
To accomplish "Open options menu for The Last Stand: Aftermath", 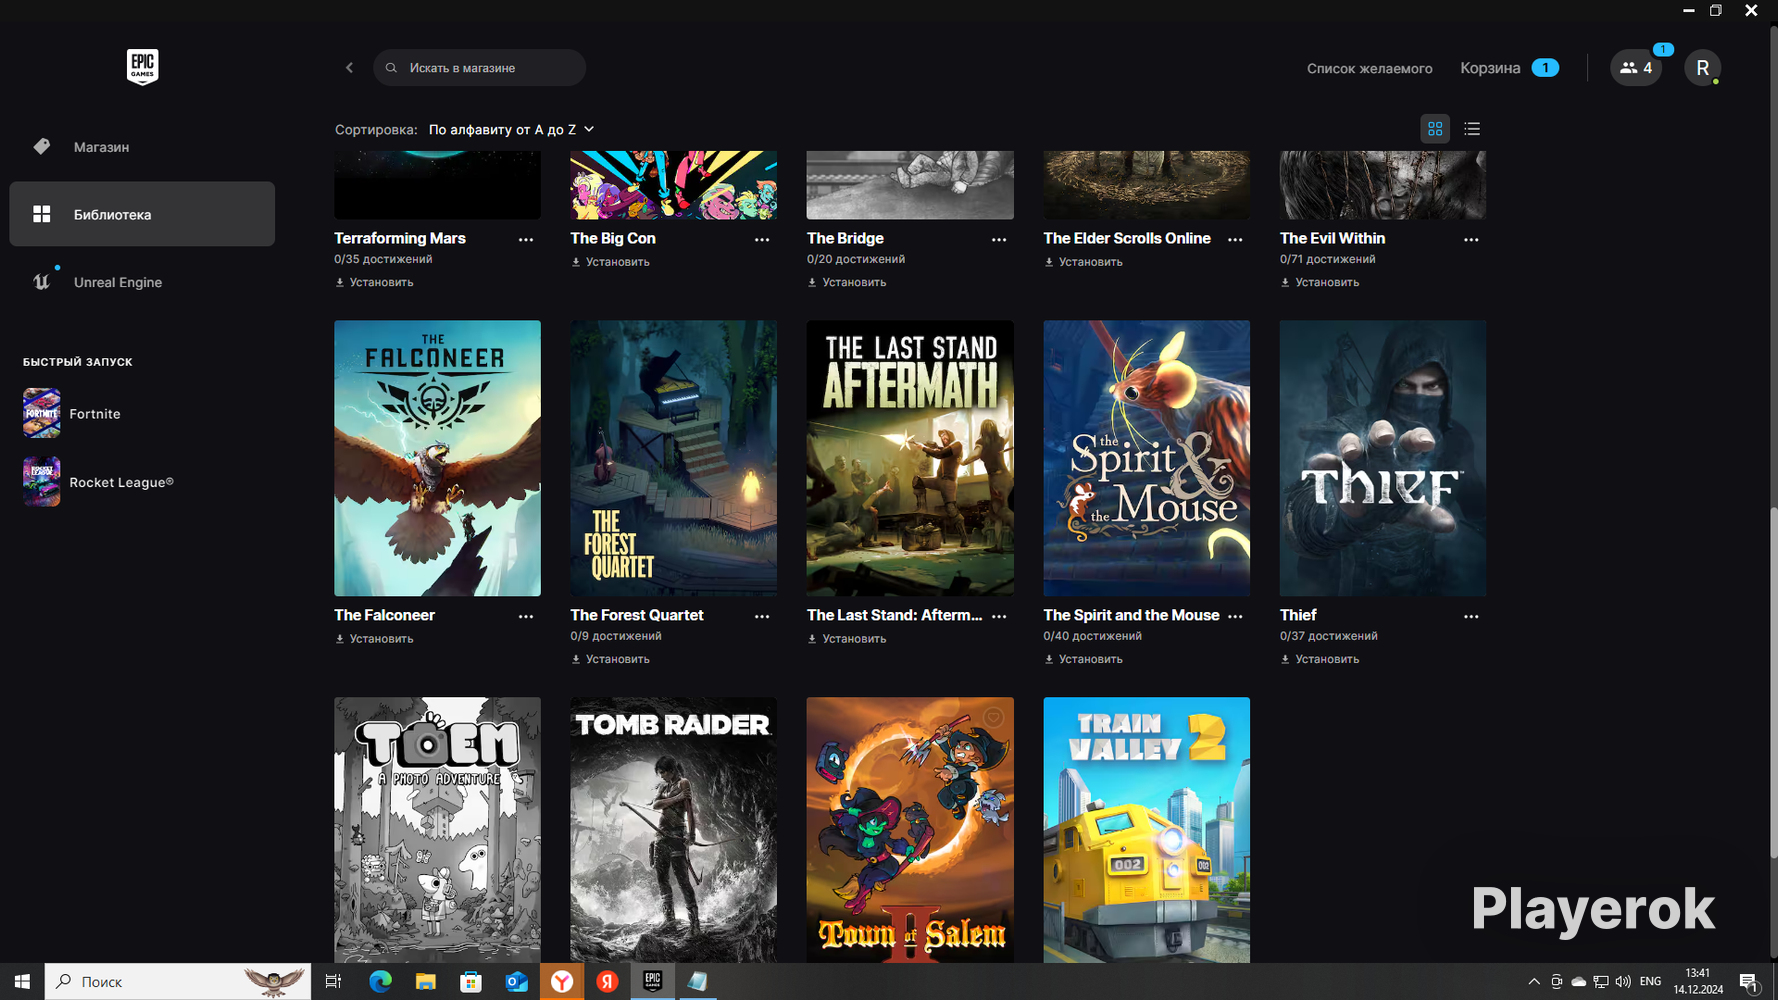I will (x=999, y=617).
